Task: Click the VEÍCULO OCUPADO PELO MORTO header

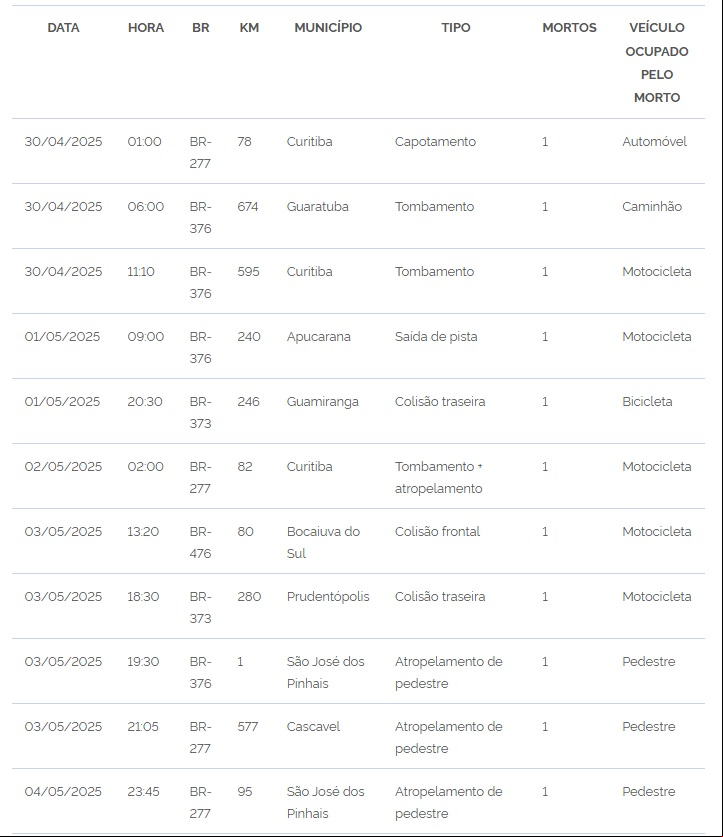Action: 657,62
